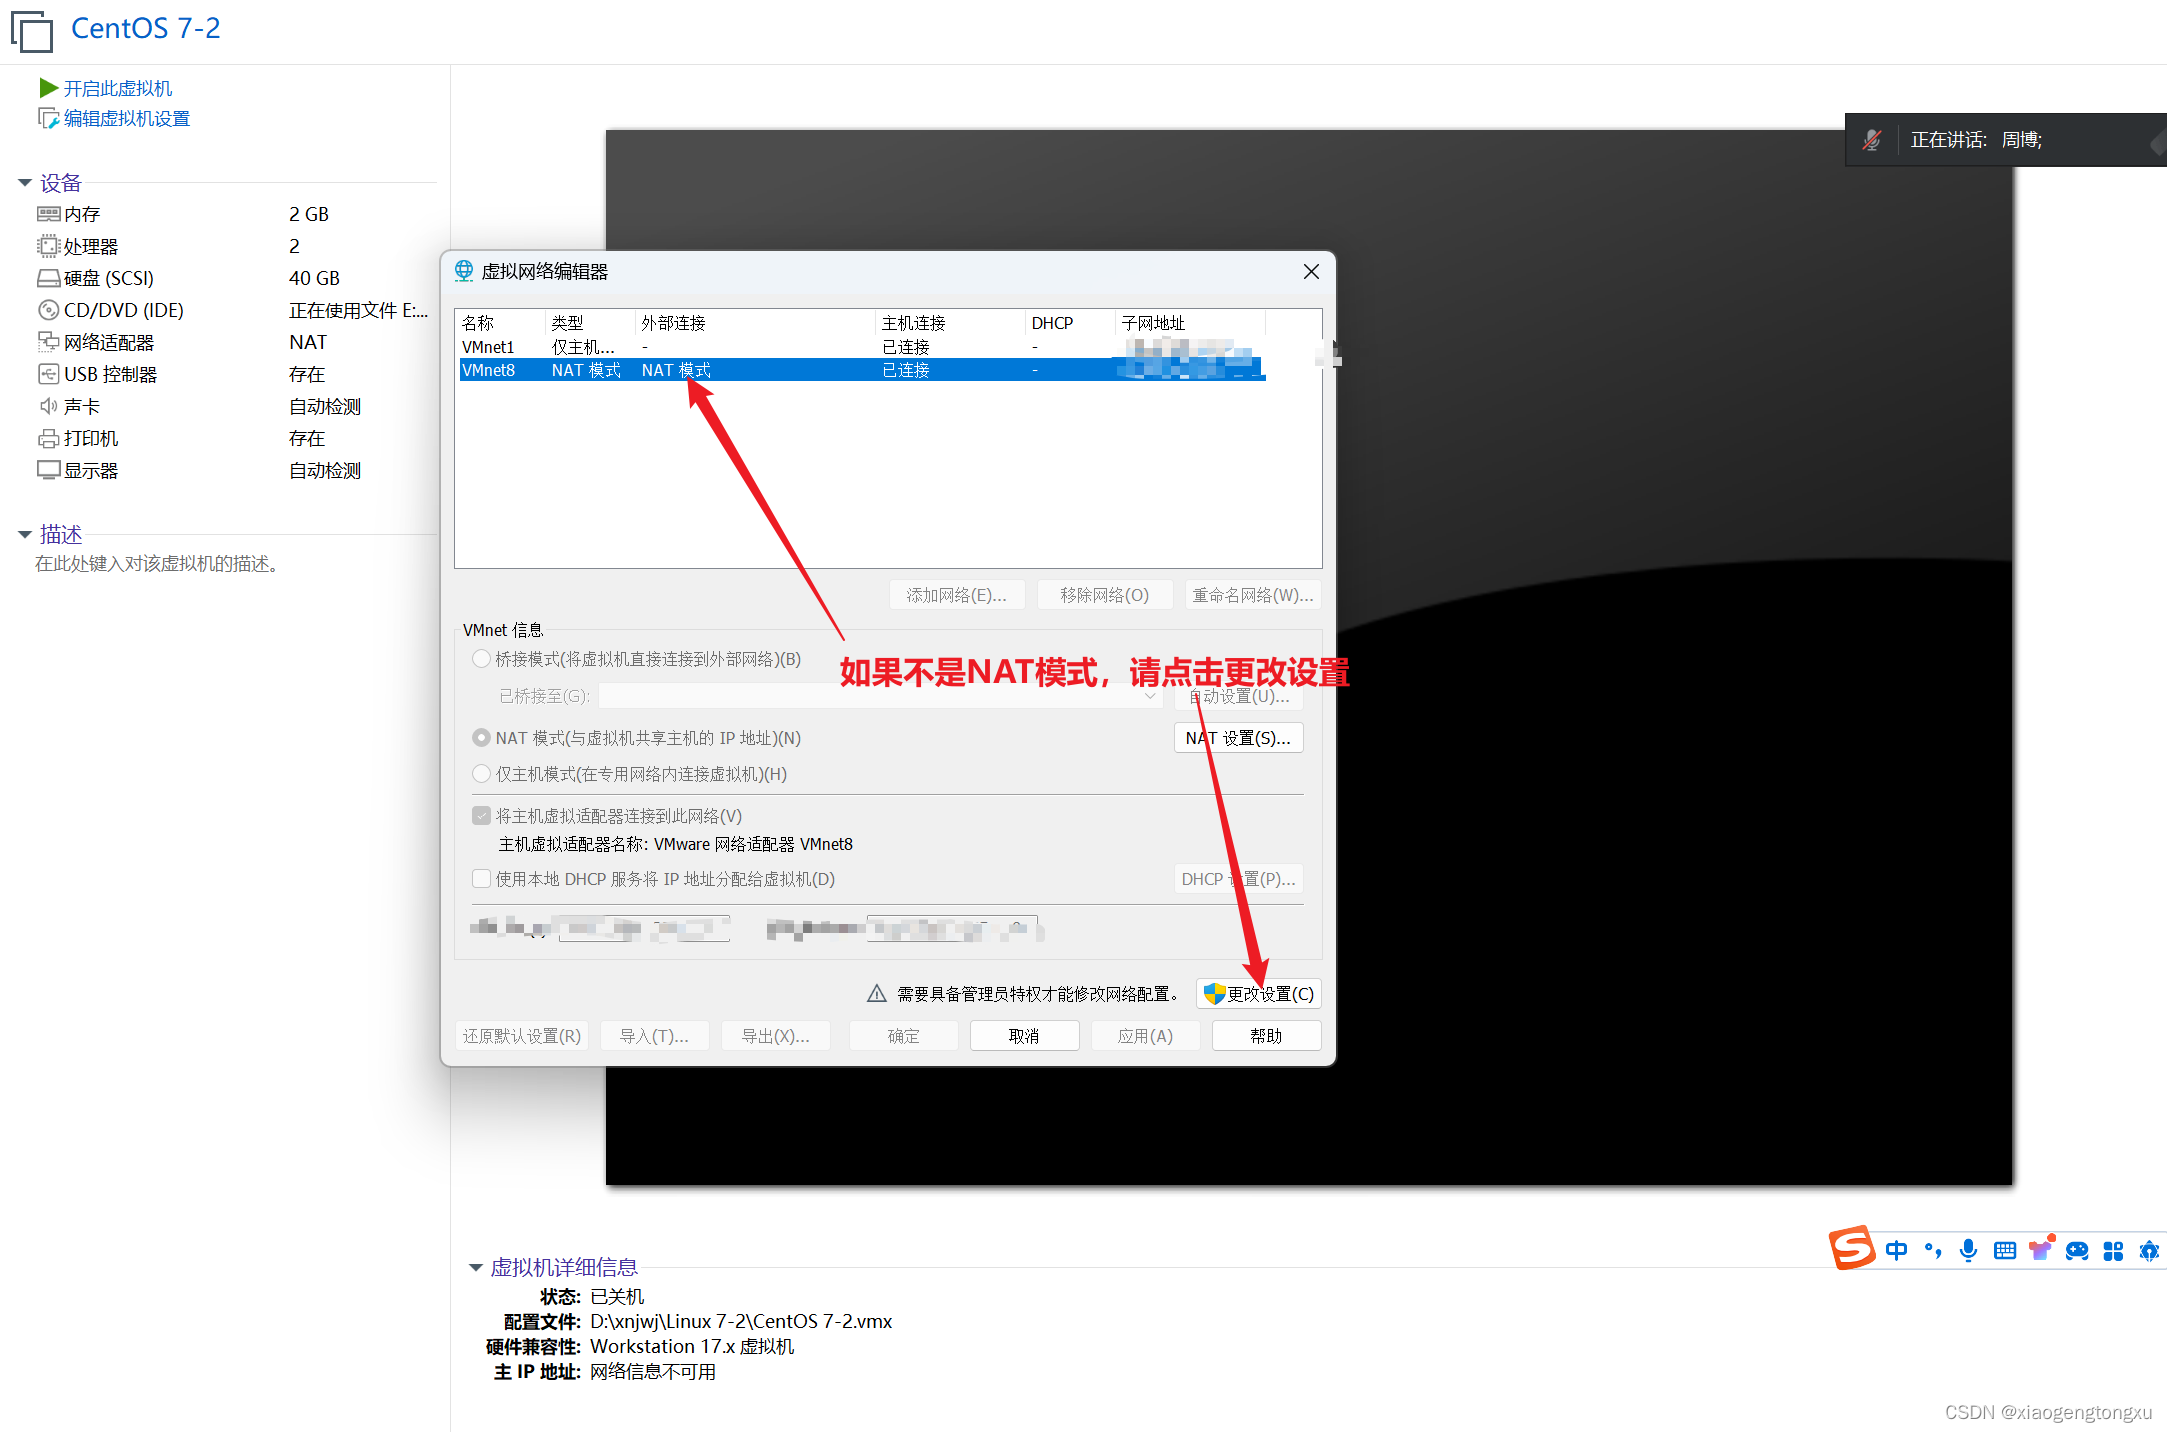Click 更改设置(C) change settings button
Viewport: 2167px width, 1432px height.
(1259, 993)
